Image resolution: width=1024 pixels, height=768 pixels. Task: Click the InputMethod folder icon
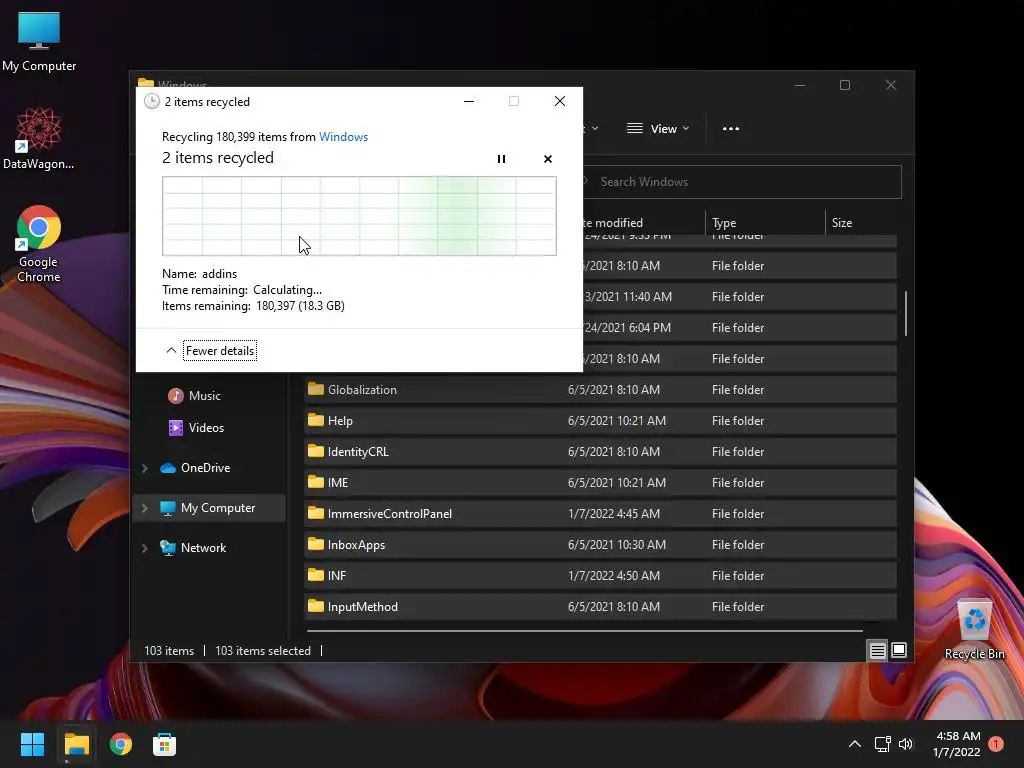tap(316, 606)
